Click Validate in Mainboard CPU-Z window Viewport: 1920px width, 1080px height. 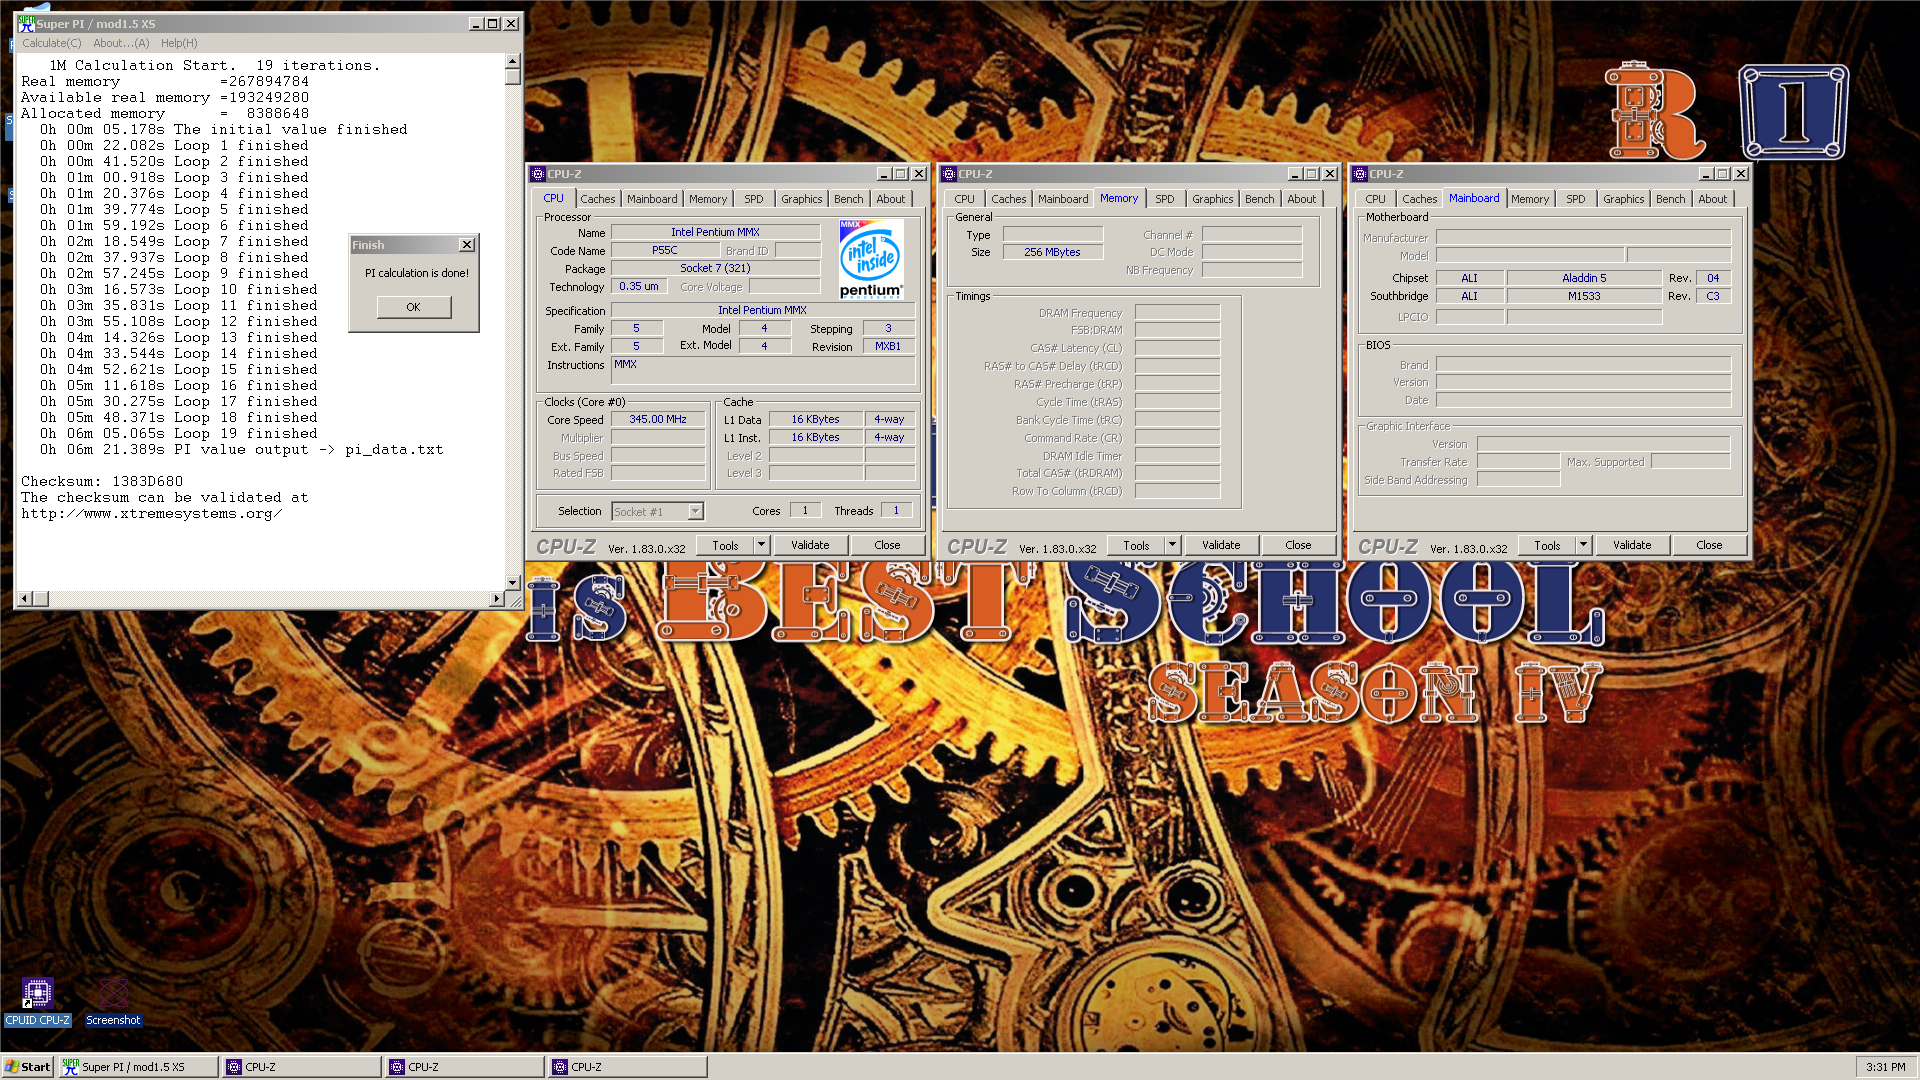[x=1632, y=546]
